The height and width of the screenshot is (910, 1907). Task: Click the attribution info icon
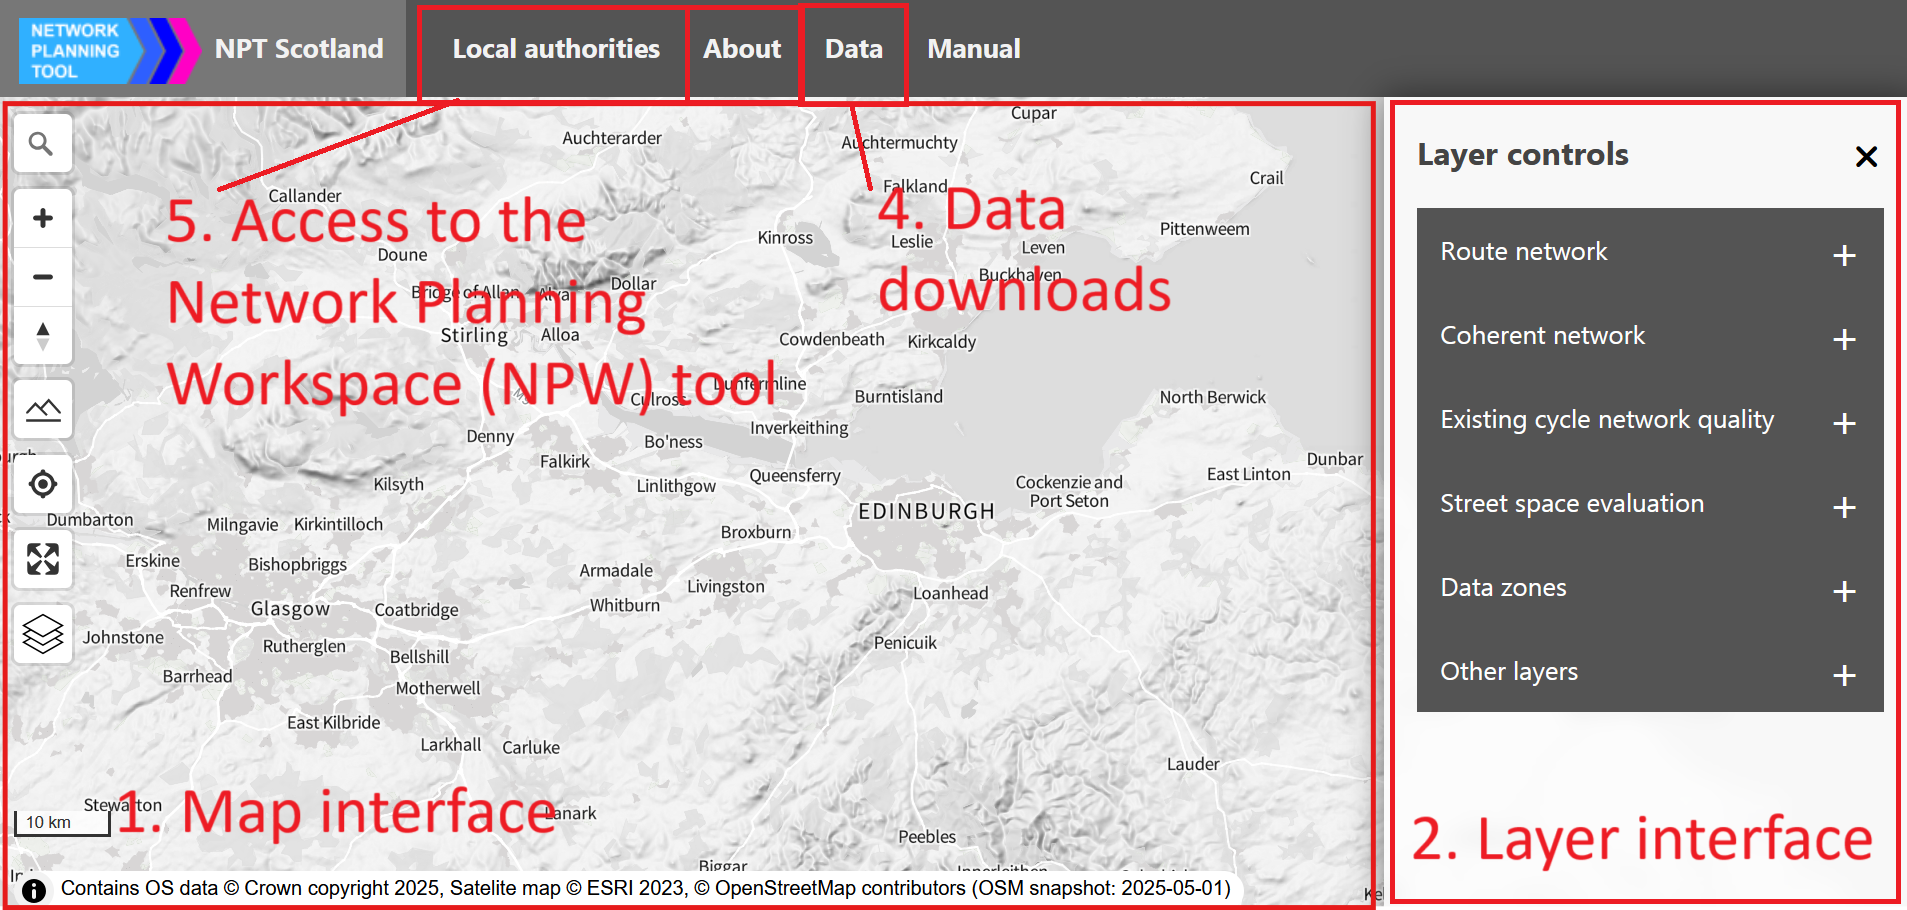[34, 889]
